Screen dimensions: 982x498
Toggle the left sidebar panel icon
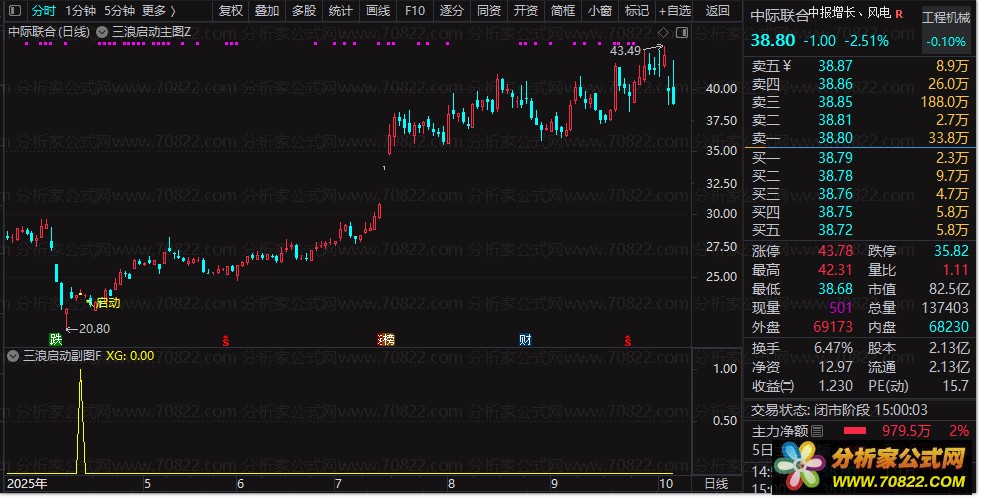tap(15, 11)
